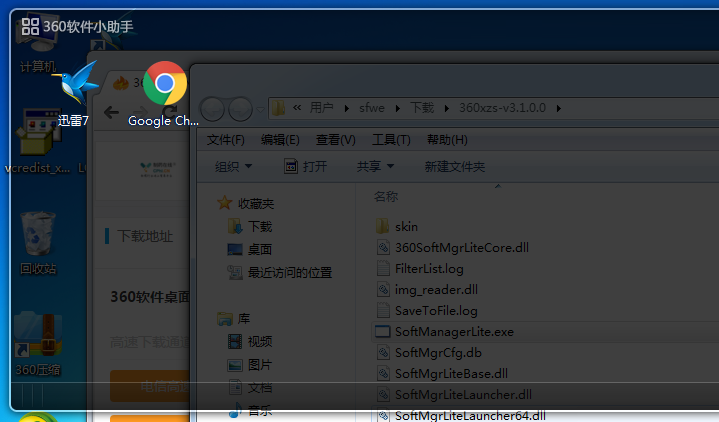Select the skin folder icon
The height and width of the screenshot is (422, 719).
(x=383, y=226)
